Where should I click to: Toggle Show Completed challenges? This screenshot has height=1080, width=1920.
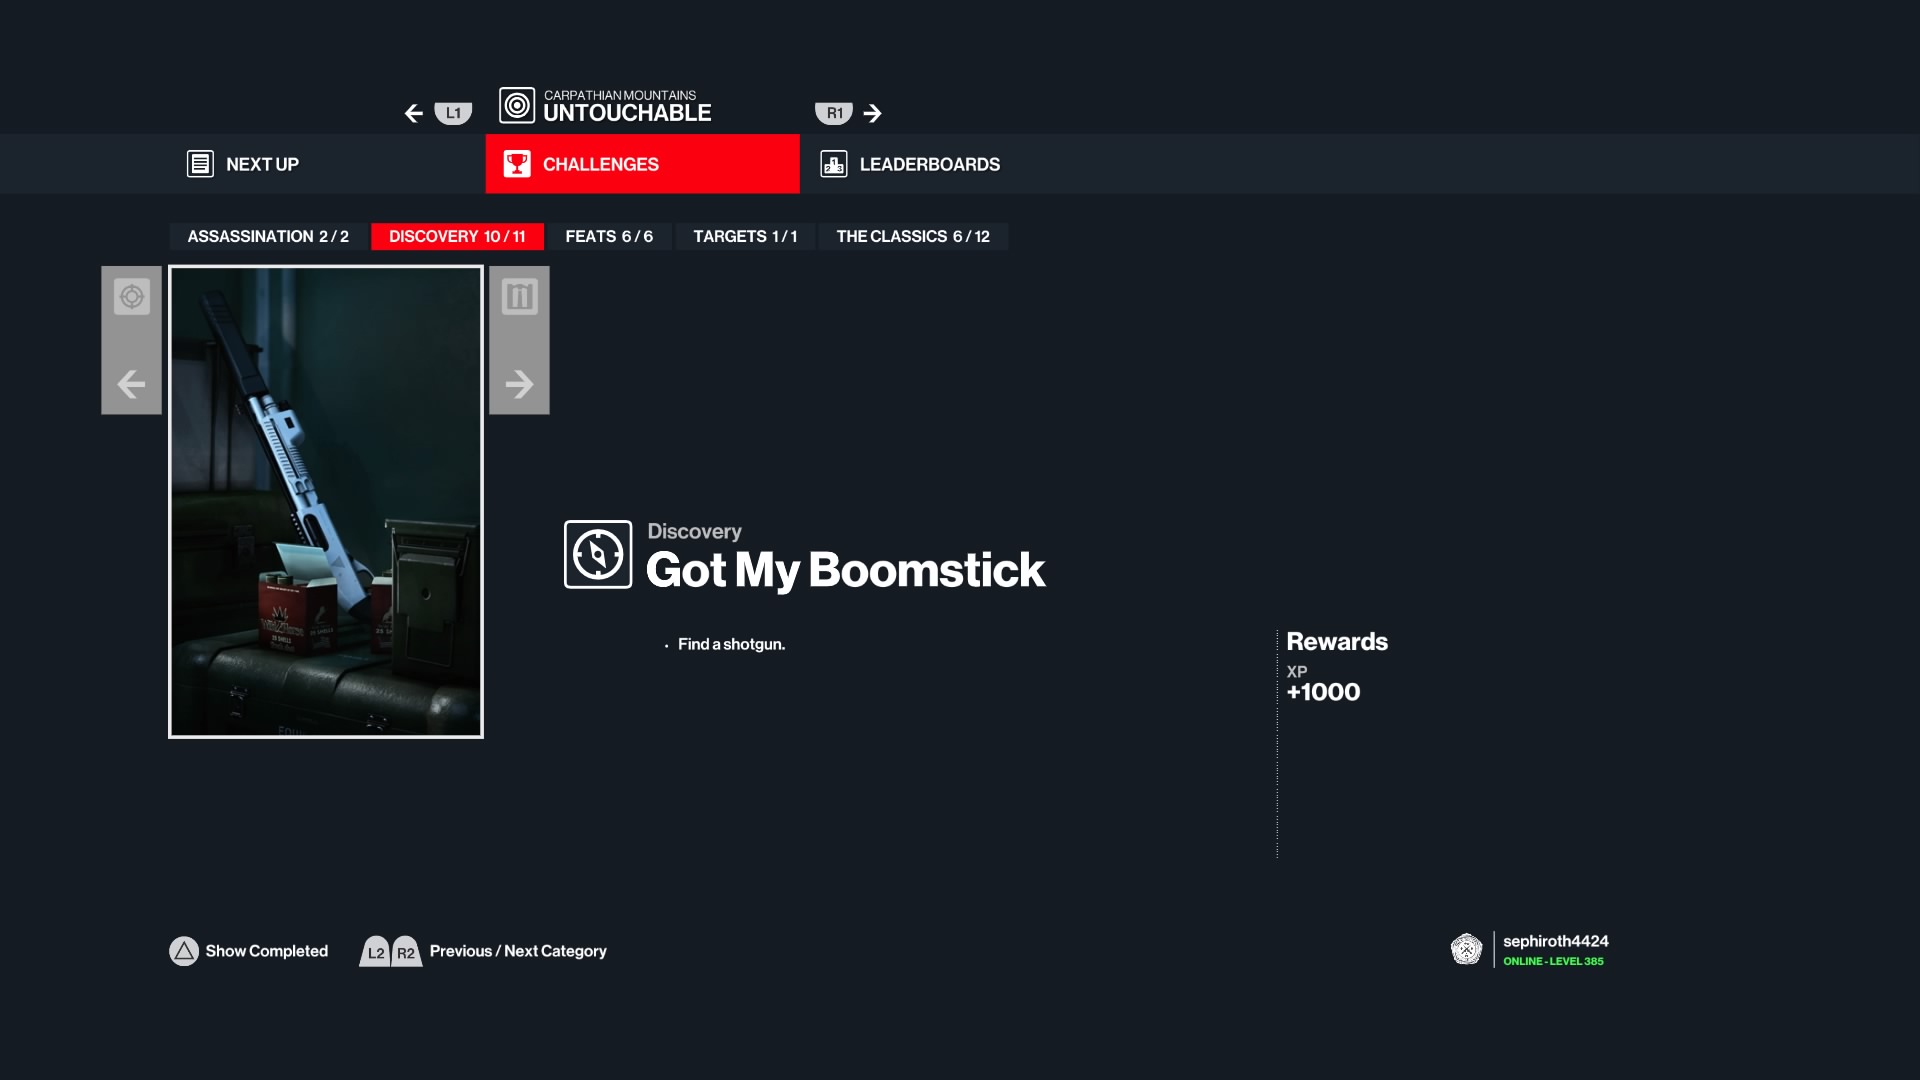(266, 951)
